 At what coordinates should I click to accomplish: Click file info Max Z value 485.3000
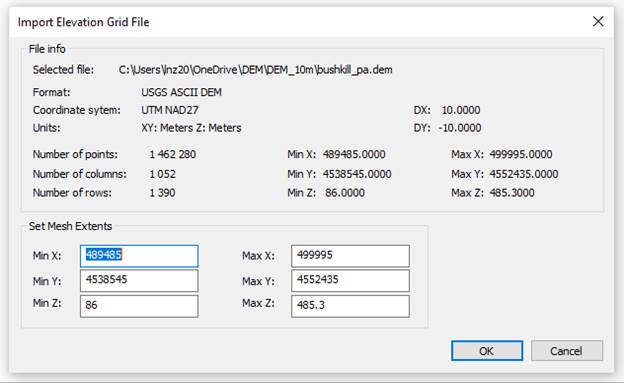[x=512, y=193]
